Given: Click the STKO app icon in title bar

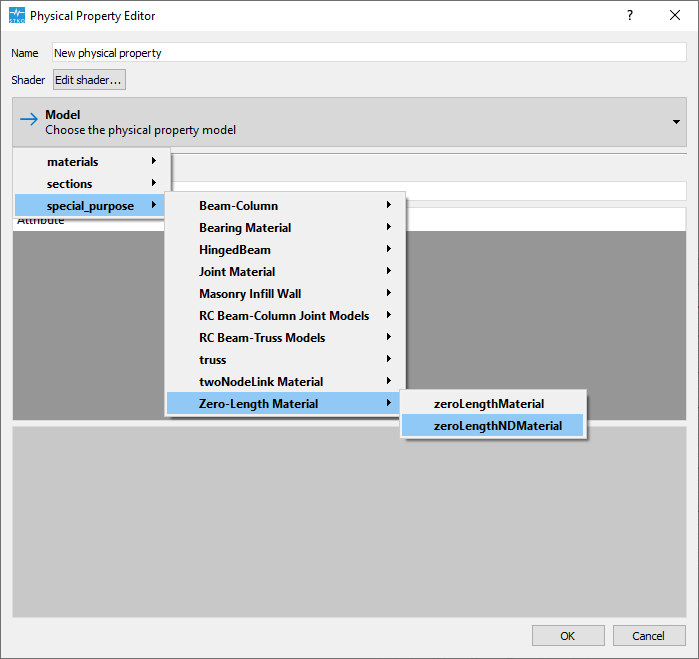Looking at the screenshot, I should coord(17,15).
